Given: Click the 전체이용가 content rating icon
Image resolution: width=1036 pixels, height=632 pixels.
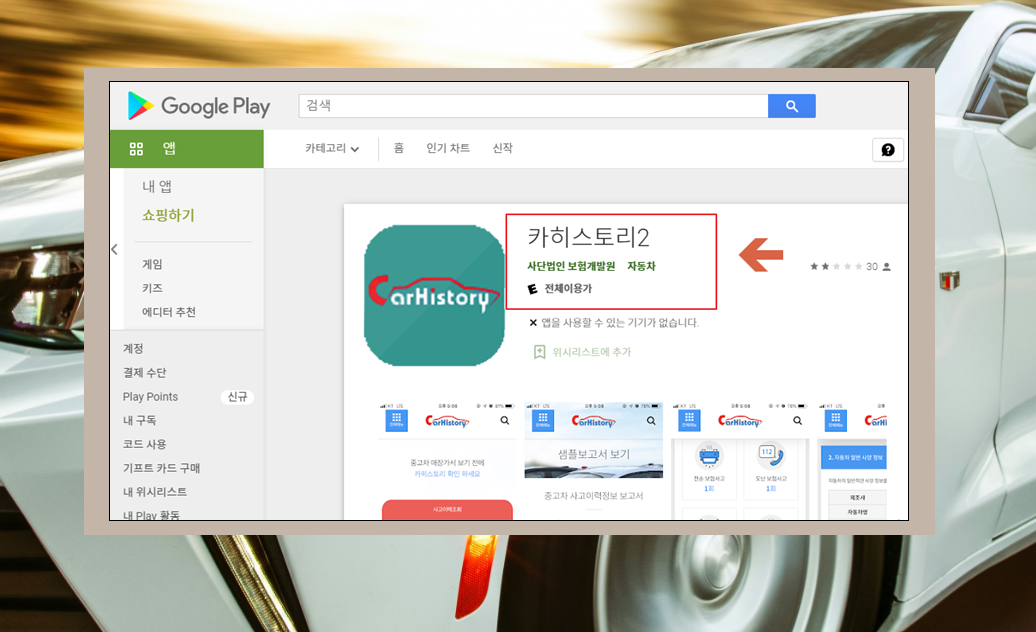Looking at the screenshot, I should coord(533,289).
